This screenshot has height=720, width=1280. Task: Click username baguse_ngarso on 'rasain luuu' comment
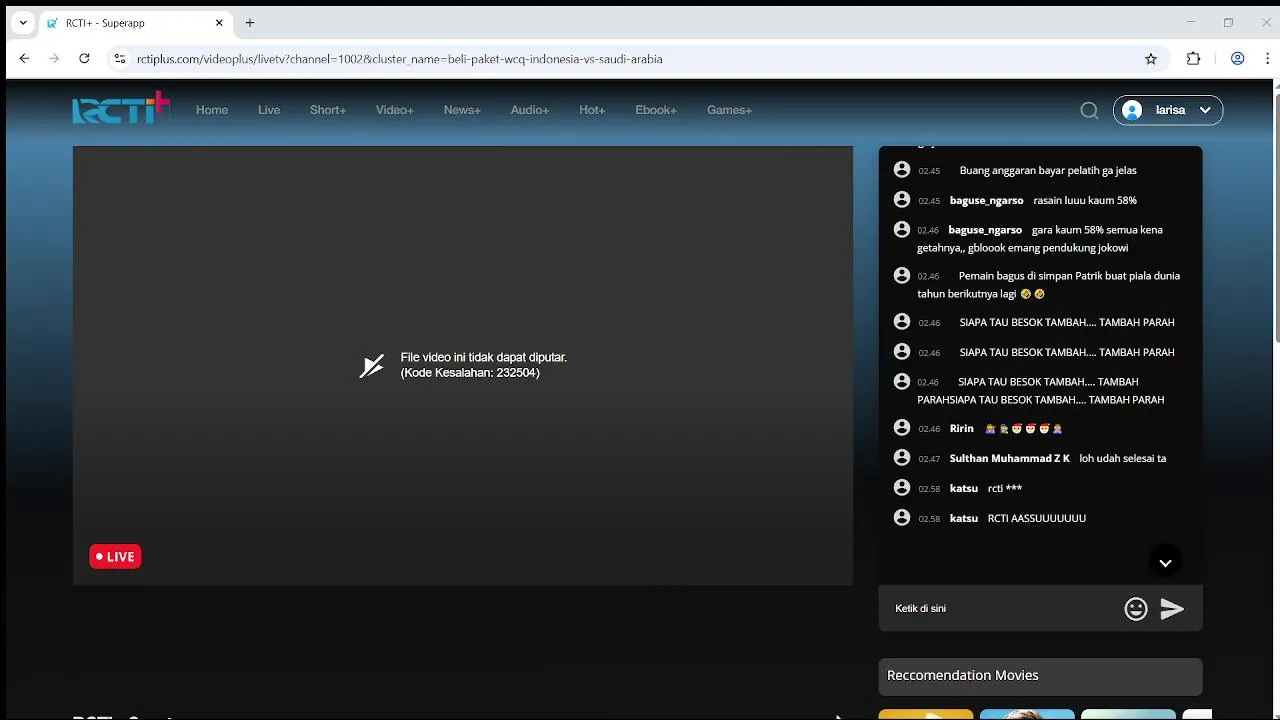pyautogui.click(x=986, y=200)
